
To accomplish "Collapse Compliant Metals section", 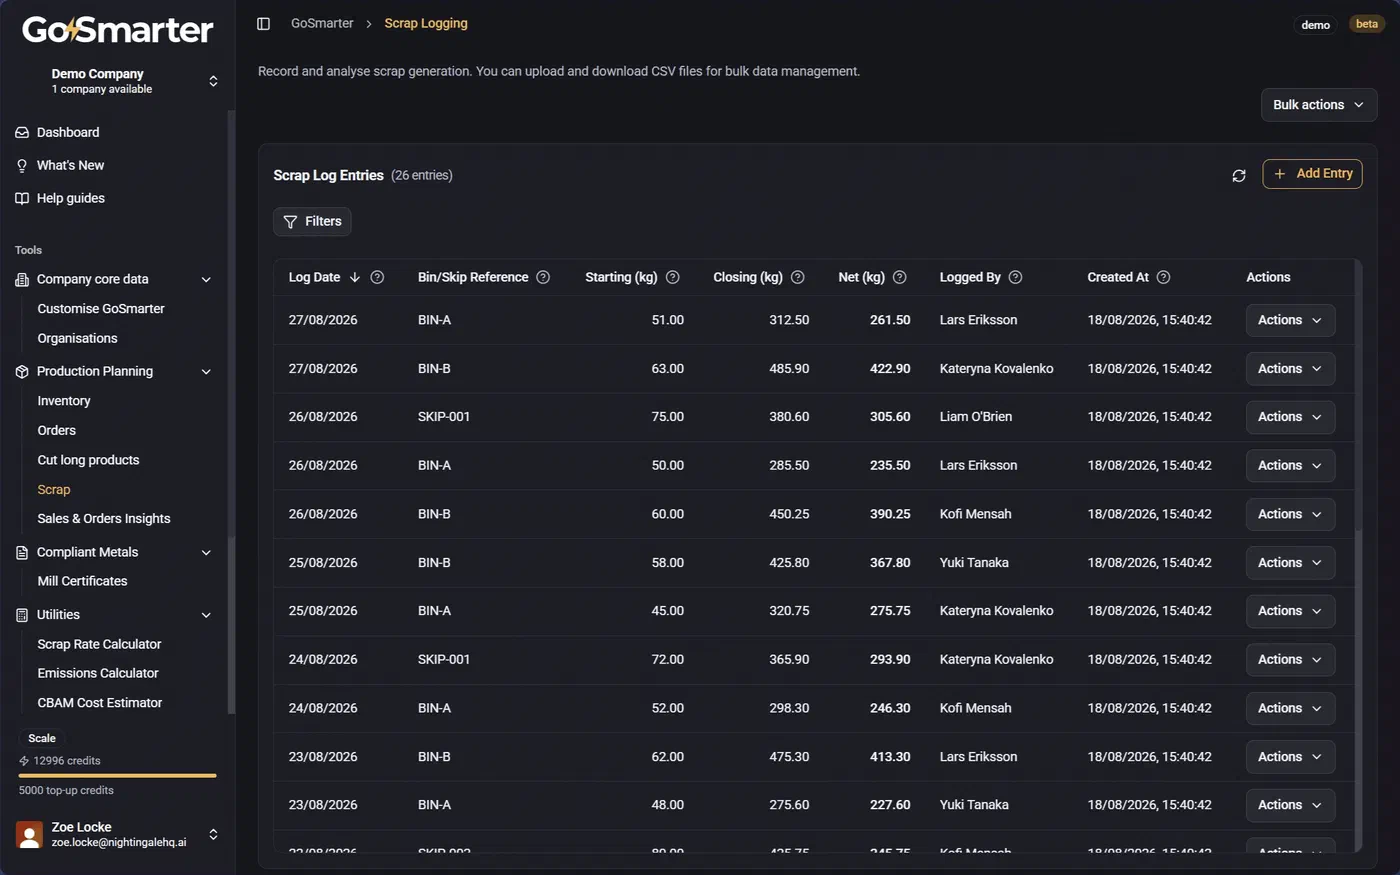I will [x=206, y=553].
